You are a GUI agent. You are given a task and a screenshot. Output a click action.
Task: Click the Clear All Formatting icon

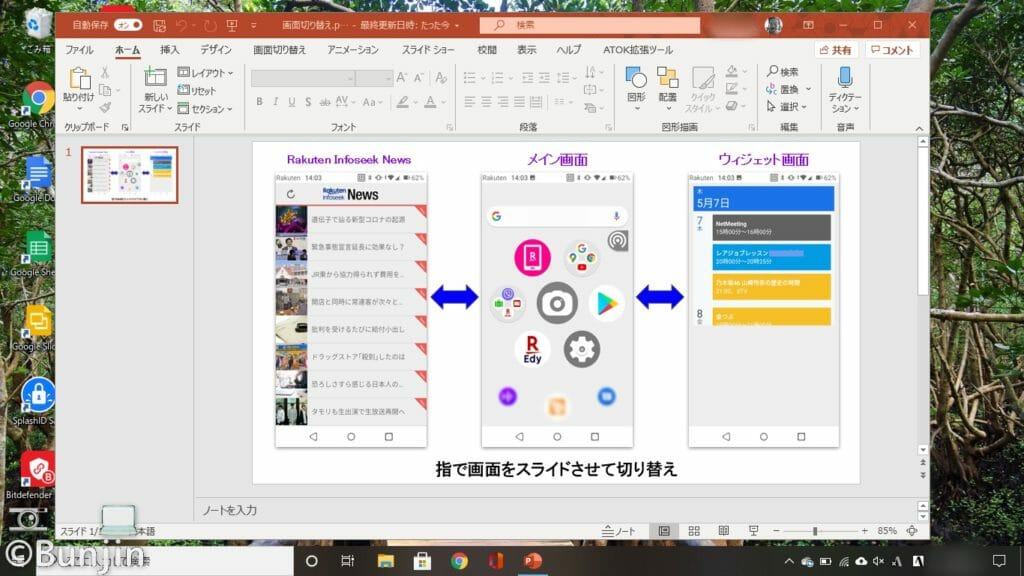[441, 78]
